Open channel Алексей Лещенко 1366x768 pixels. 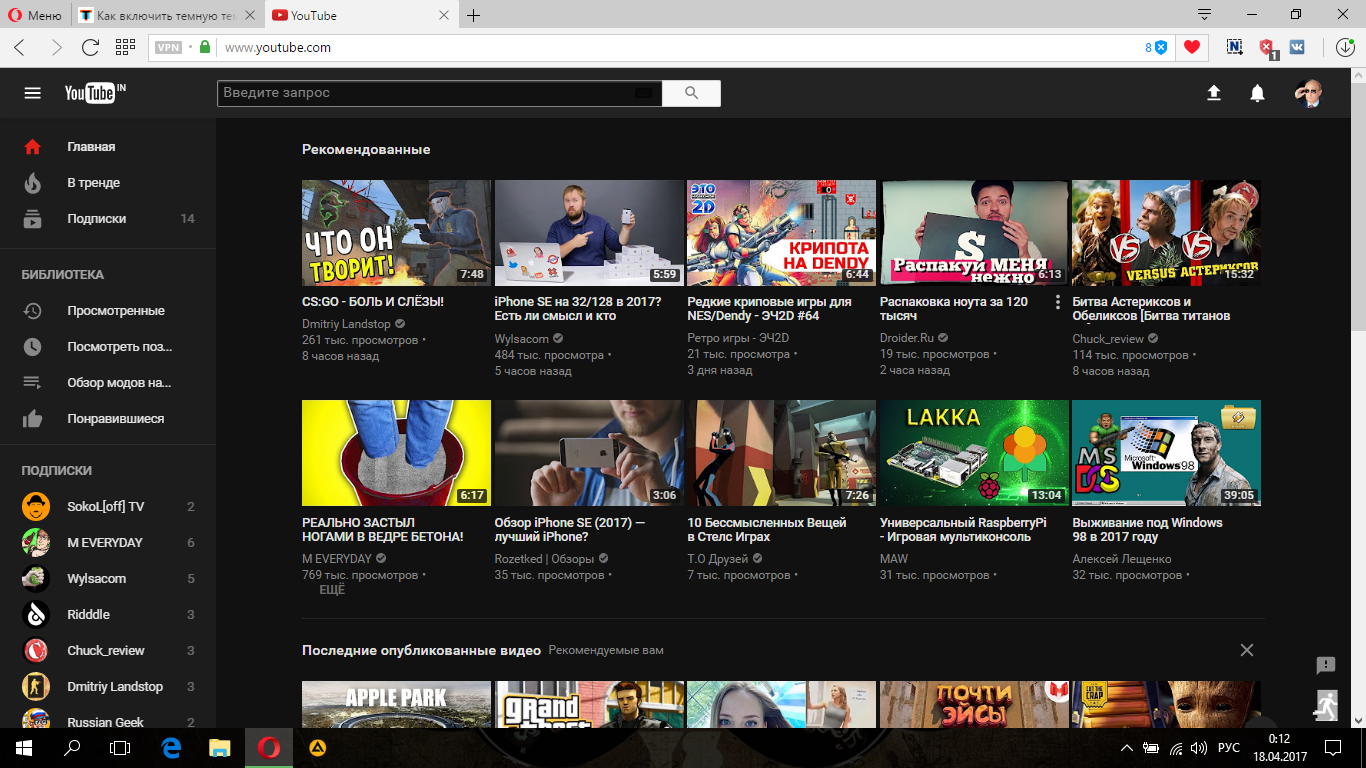(1122, 559)
